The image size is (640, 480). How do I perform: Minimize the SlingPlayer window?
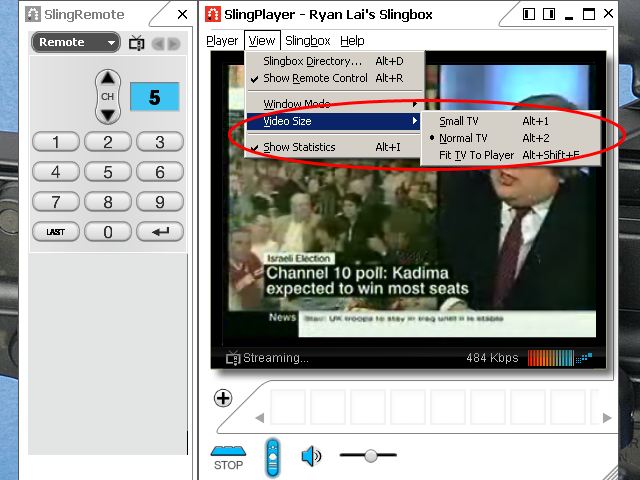pos(569,16)
